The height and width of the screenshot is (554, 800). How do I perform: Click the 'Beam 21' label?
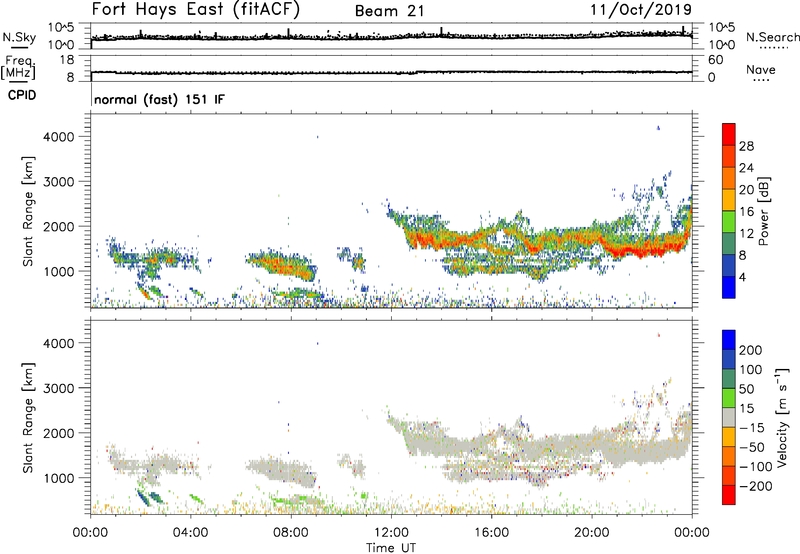(x=389, y=11)
